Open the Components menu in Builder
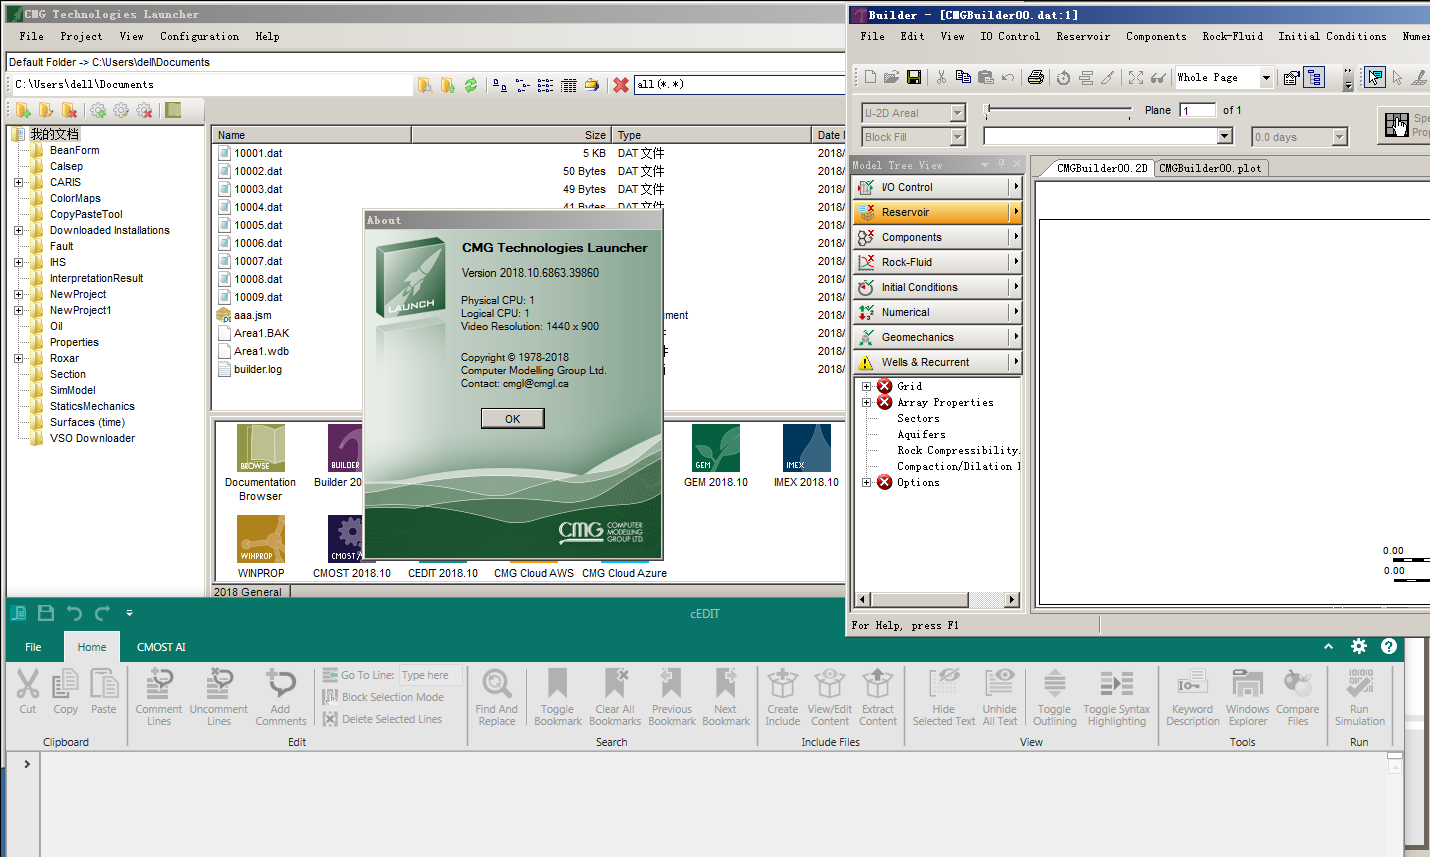Image resolution: width=1430 pixels, height=857 pixels. (x=1156, y=36)
